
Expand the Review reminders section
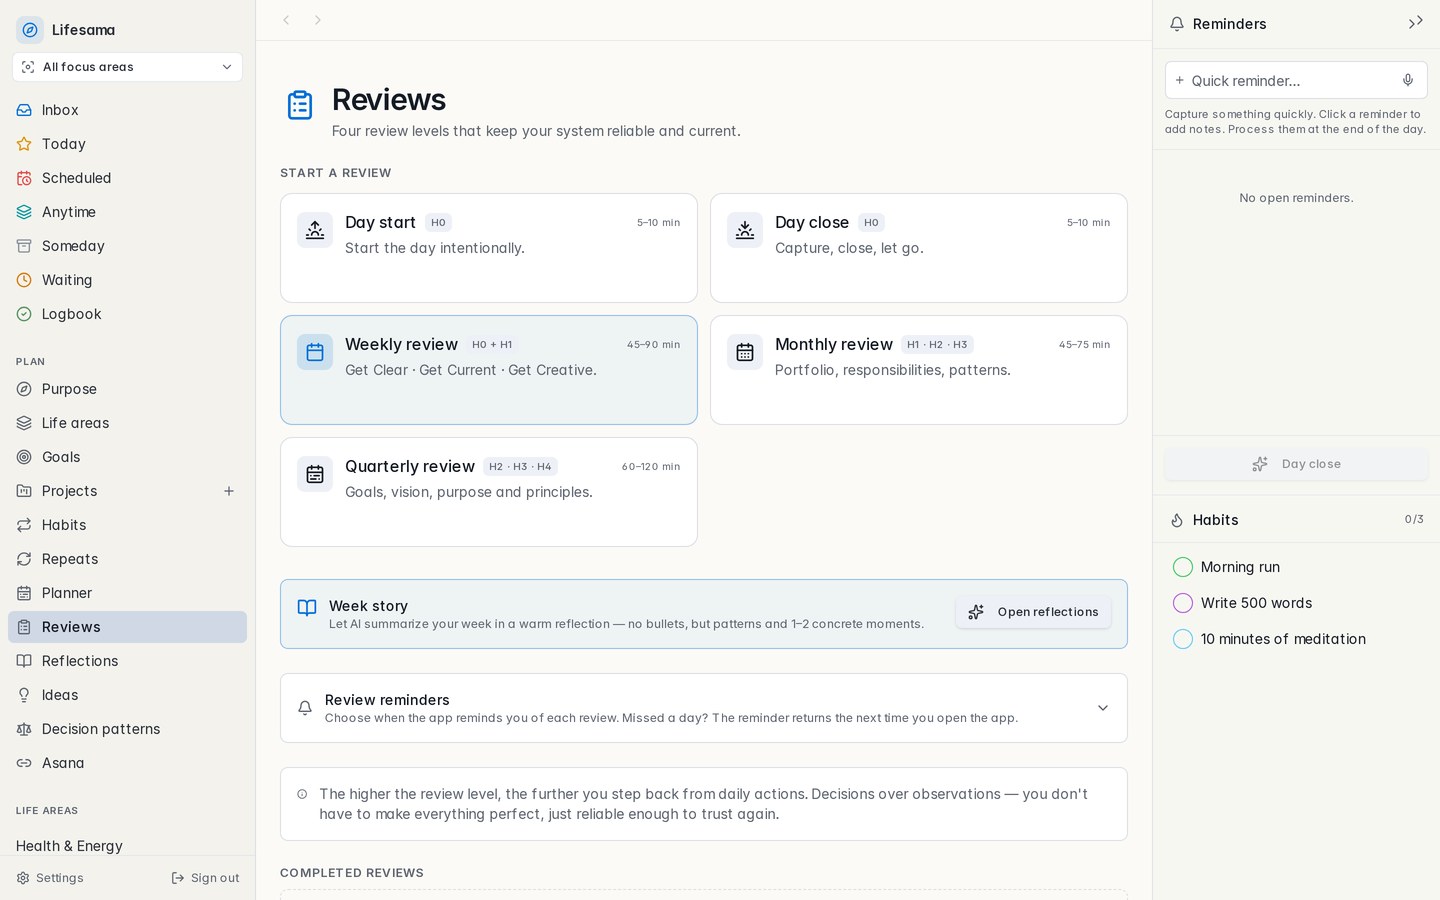coord(704,708)
